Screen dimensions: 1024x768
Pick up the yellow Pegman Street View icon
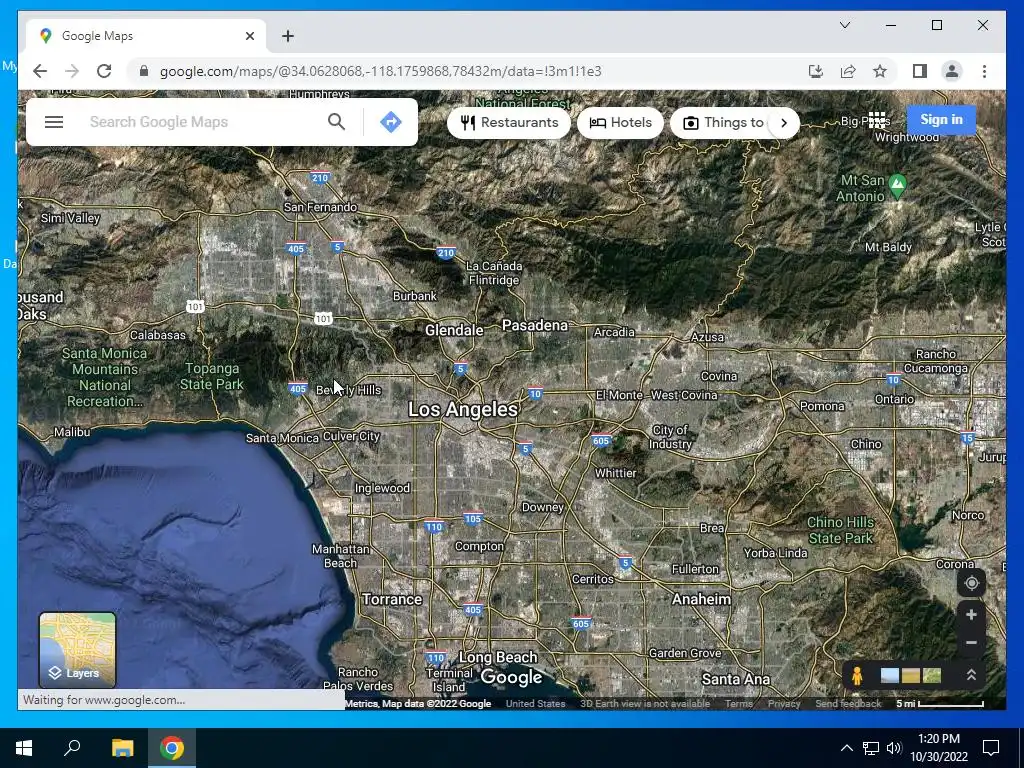click(857, 675)
